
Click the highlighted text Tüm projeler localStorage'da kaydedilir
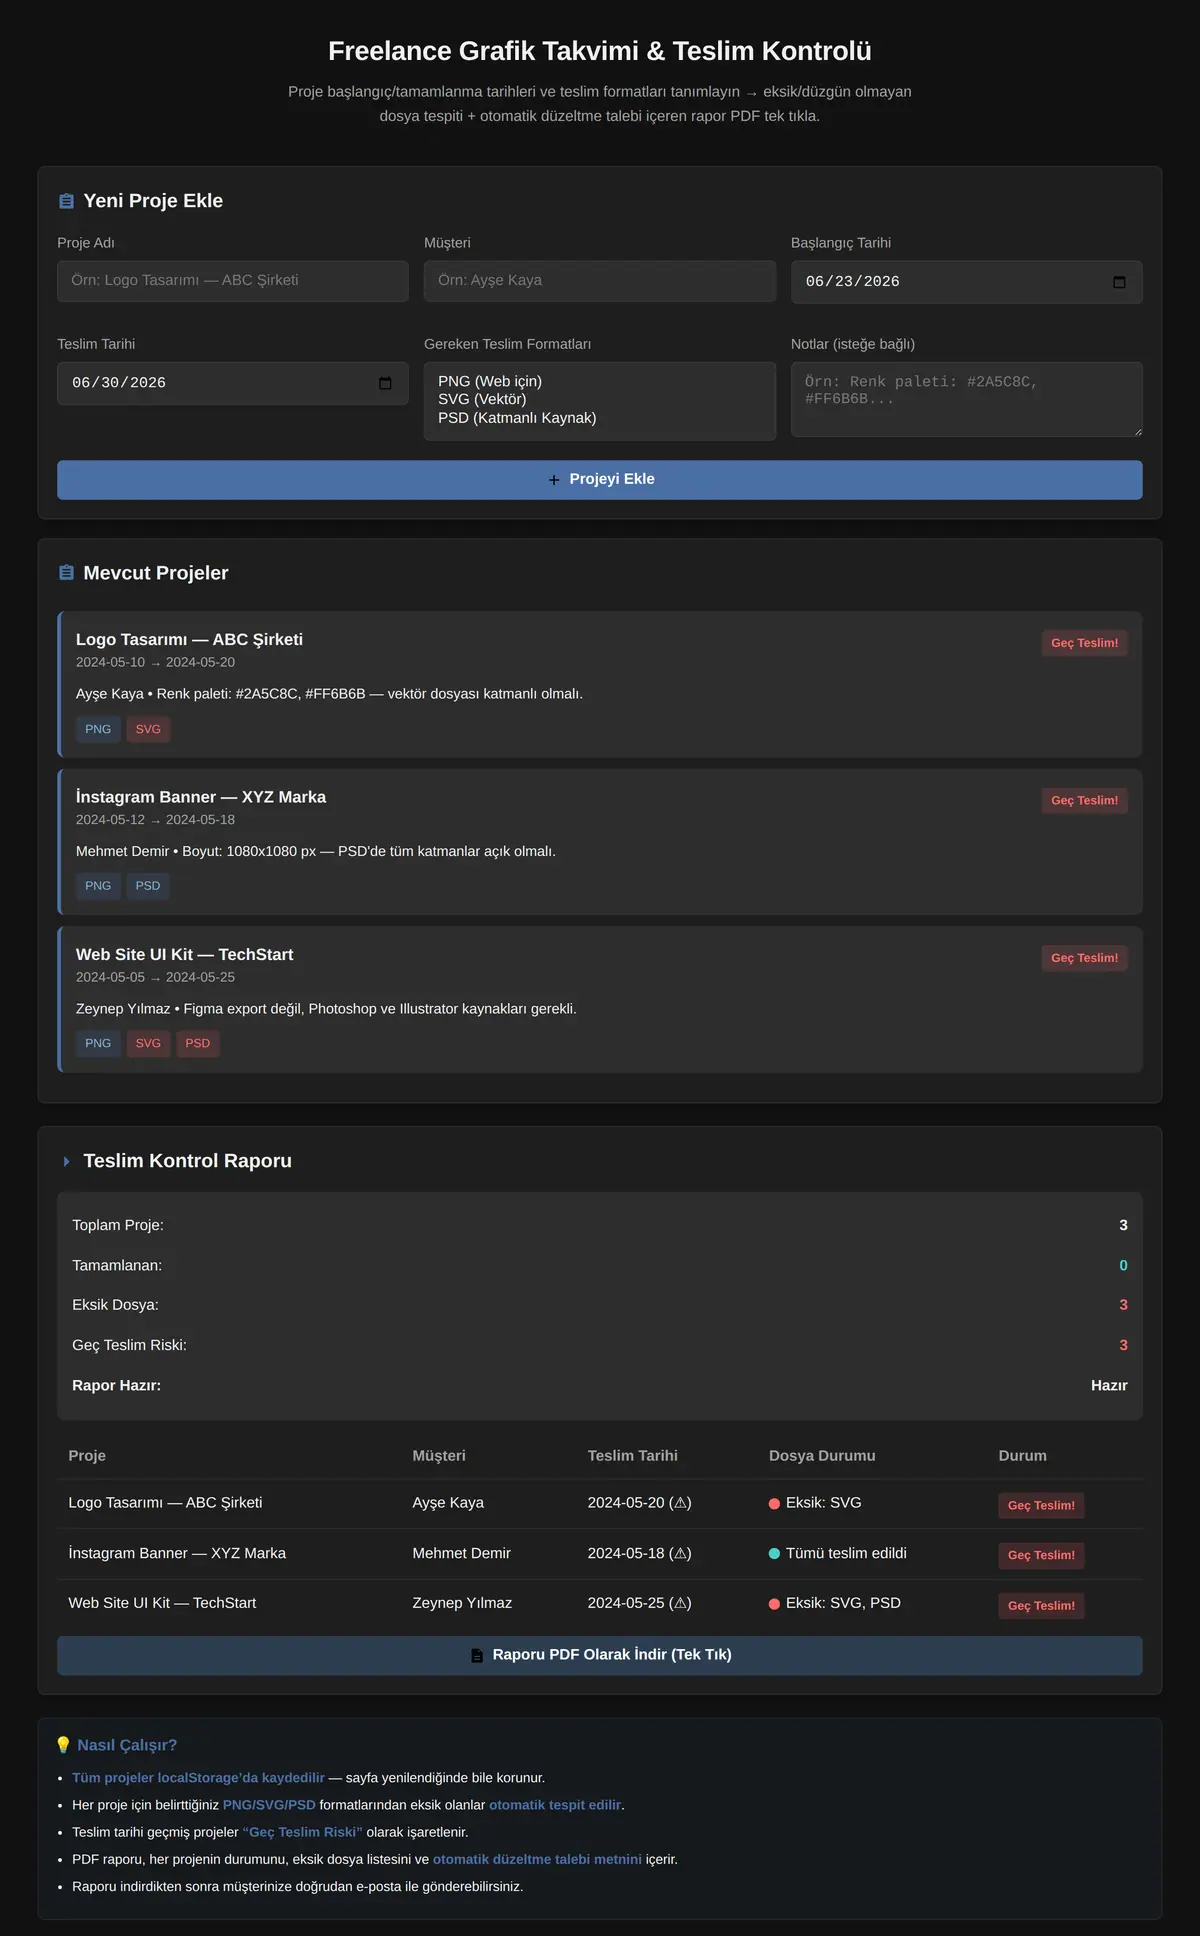coord(198,1778)
